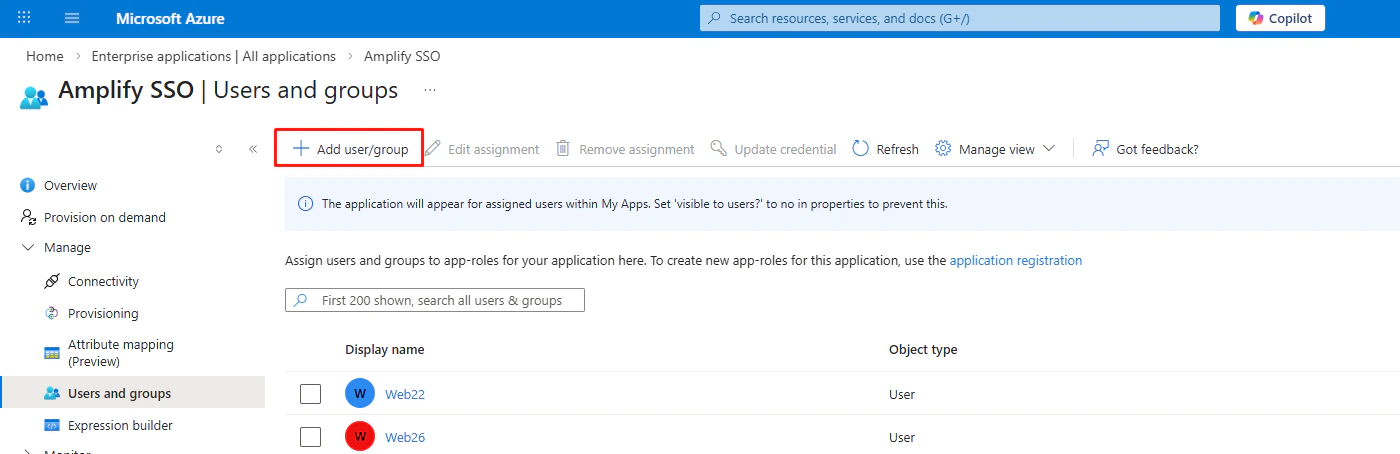1400x454 pixels.
Task: Open Enterprise applications breadcrumb link
Action: pos(214,56)
